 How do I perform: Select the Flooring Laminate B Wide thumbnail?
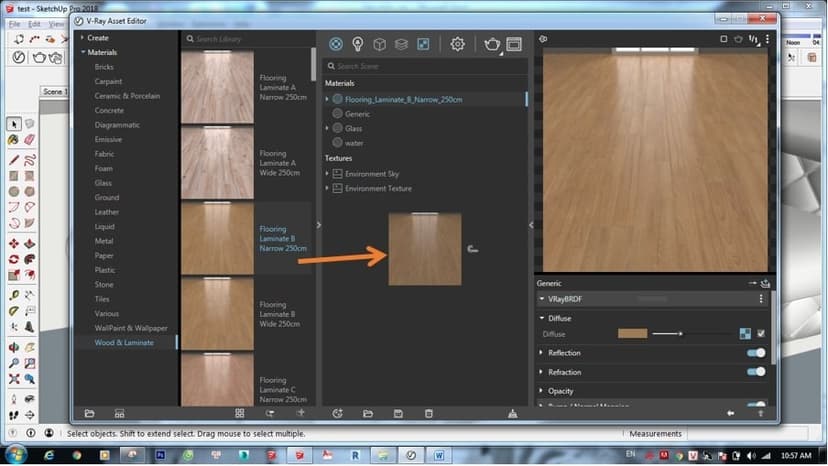218,314
